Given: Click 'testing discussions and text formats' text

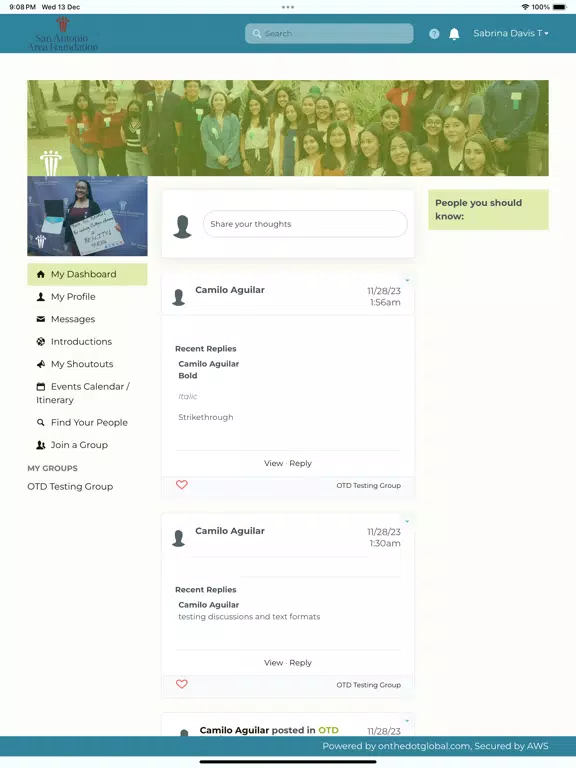Looking at the screenshot, I should (249, 617).
